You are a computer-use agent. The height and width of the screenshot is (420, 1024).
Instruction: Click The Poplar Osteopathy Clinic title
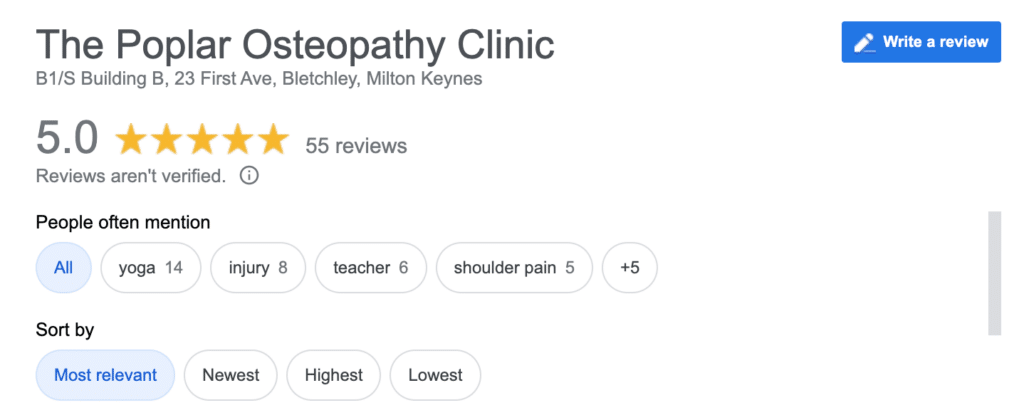tap(295, 46)
